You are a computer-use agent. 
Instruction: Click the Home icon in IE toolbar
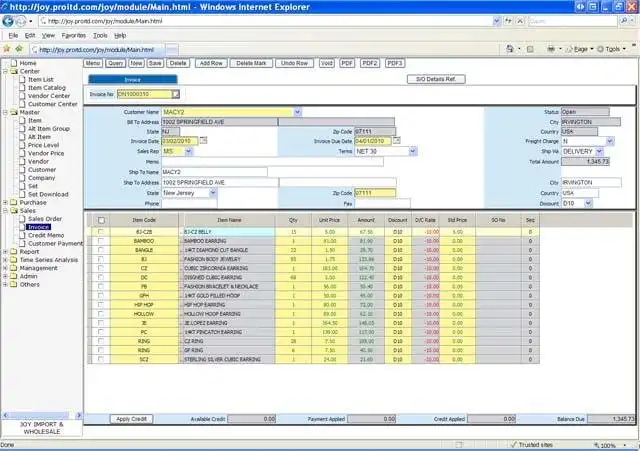point(510,49)
